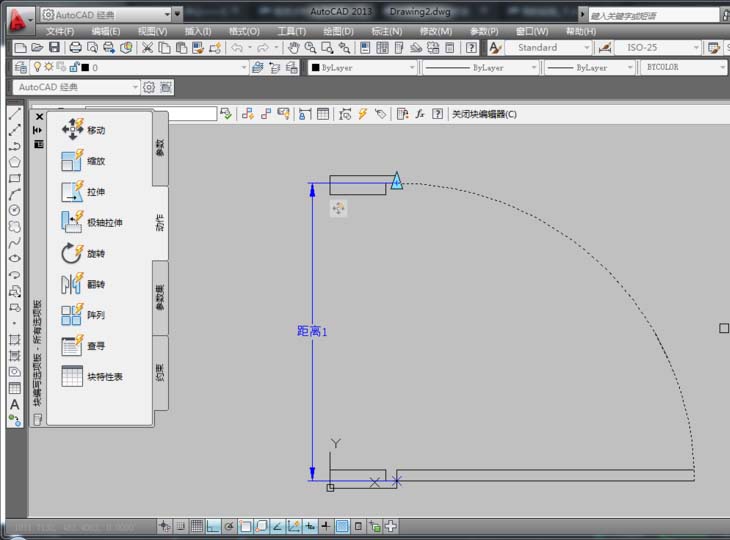Select the multiline Text tool (A)

coord(14,404)
